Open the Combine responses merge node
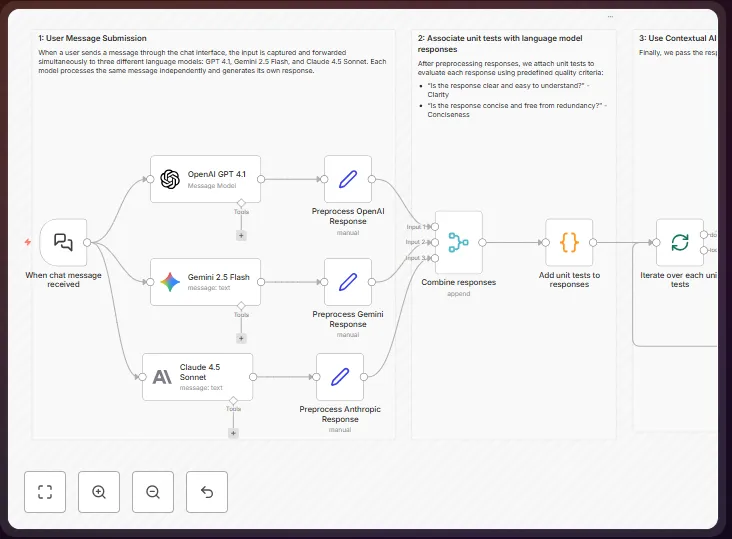The height and width of the screenshot is (539, 732). pos(458,242)
